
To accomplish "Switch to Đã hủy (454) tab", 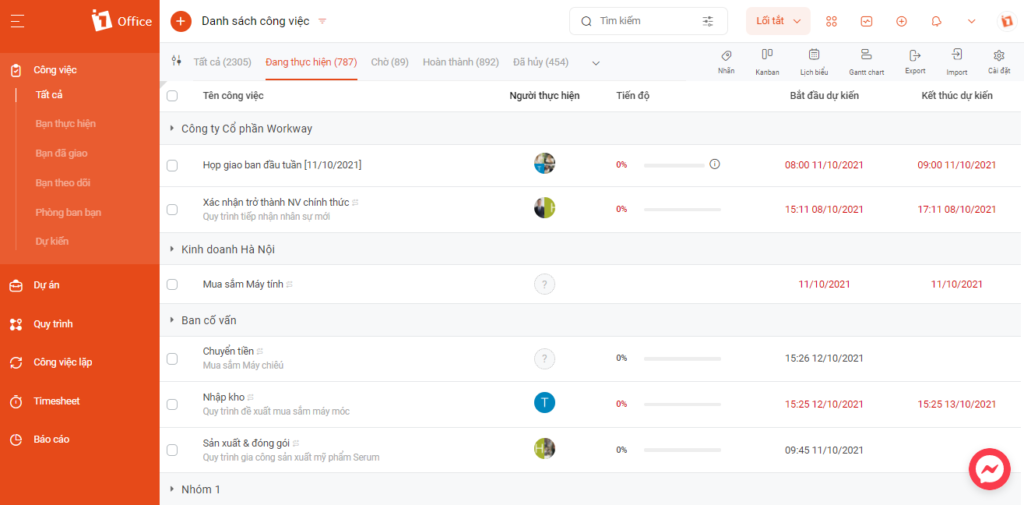I will coord(541,62).
